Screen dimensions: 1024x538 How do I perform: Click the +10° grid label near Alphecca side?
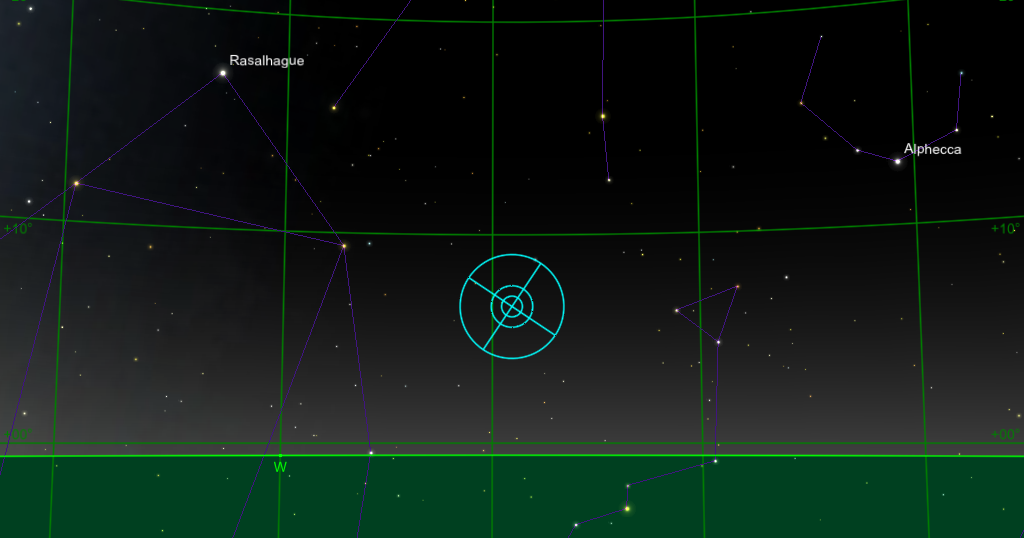1004,229
